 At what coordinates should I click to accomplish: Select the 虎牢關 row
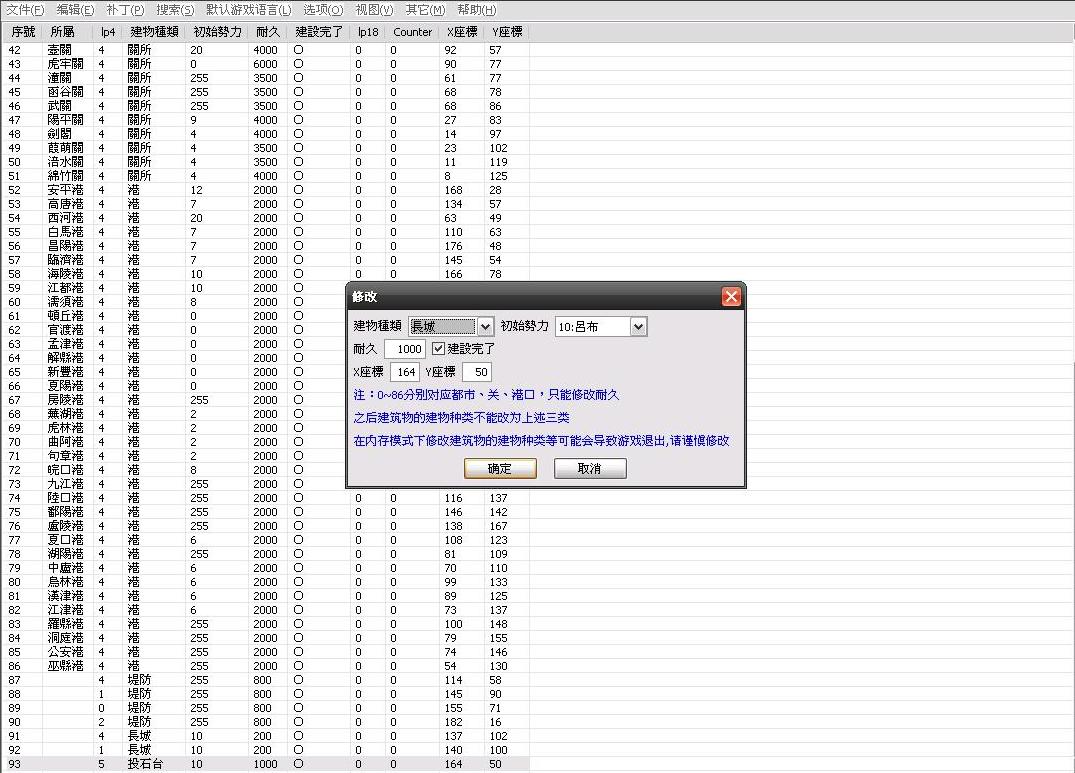(x=266, y=64)
